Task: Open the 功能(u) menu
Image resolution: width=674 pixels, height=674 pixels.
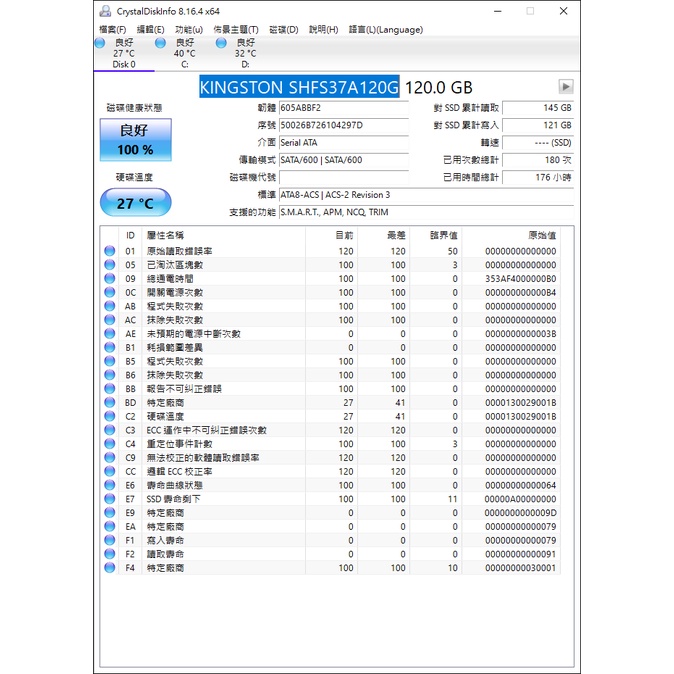Action: point(188,29)
